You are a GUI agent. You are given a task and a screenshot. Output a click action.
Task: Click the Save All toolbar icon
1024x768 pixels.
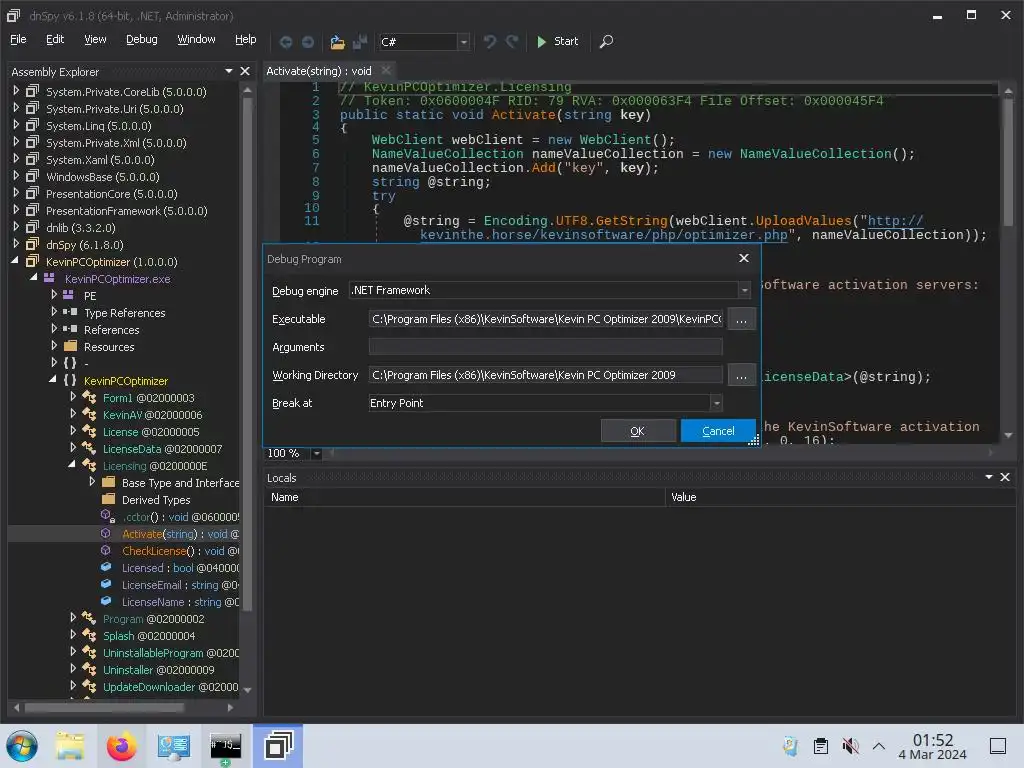pyautogui.click(x=360, y=42)
